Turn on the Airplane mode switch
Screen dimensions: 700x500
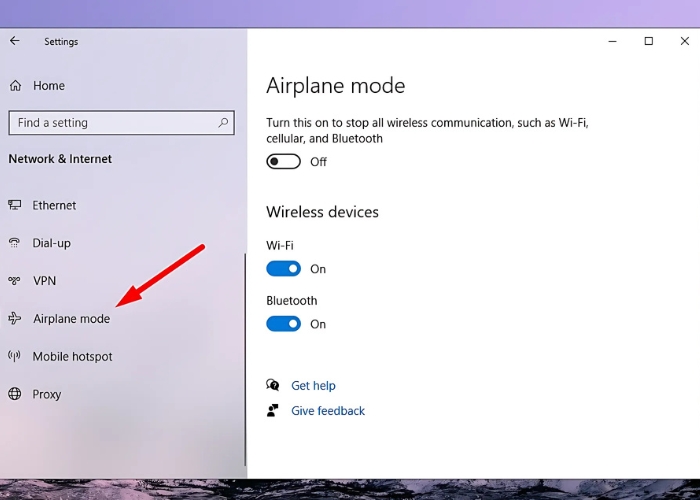click(x=284, y=161)
